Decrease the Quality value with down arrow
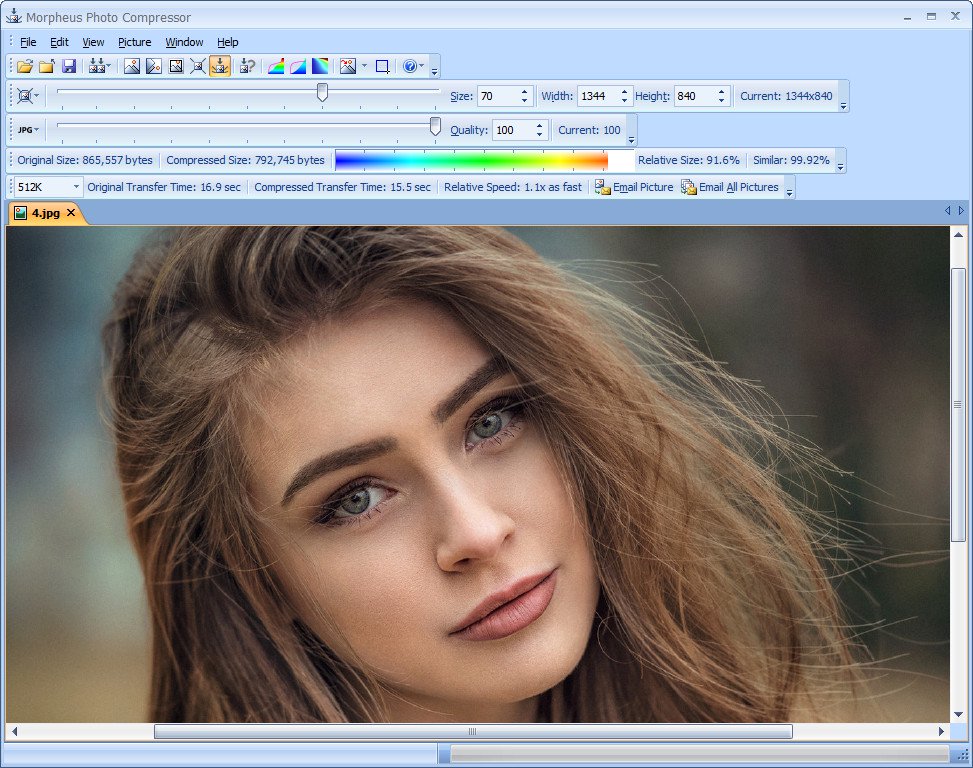 click(x=539, y=134)
